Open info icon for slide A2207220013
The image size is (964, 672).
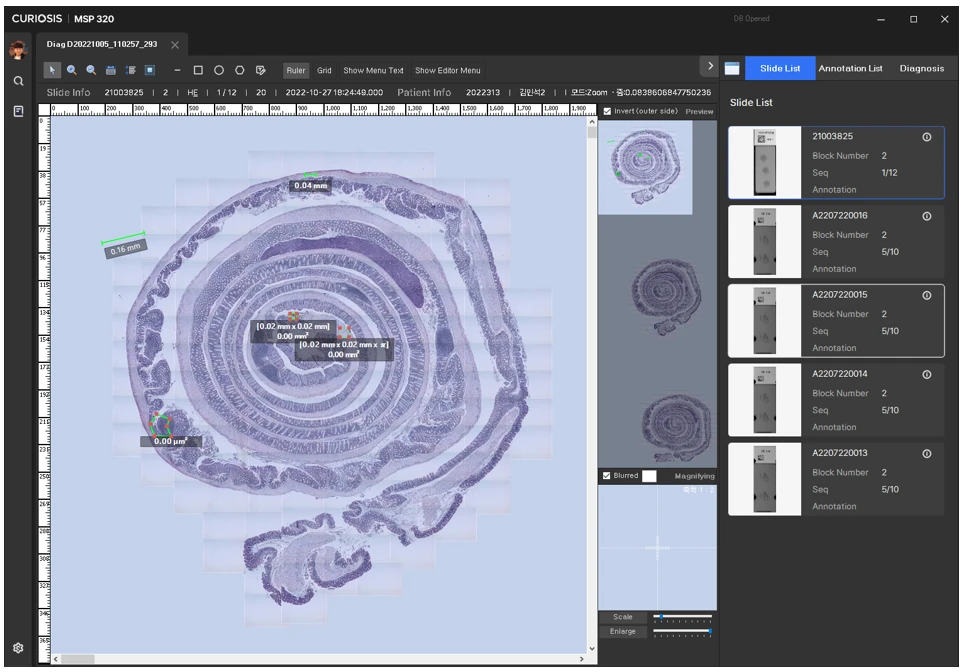click(926, 454)
